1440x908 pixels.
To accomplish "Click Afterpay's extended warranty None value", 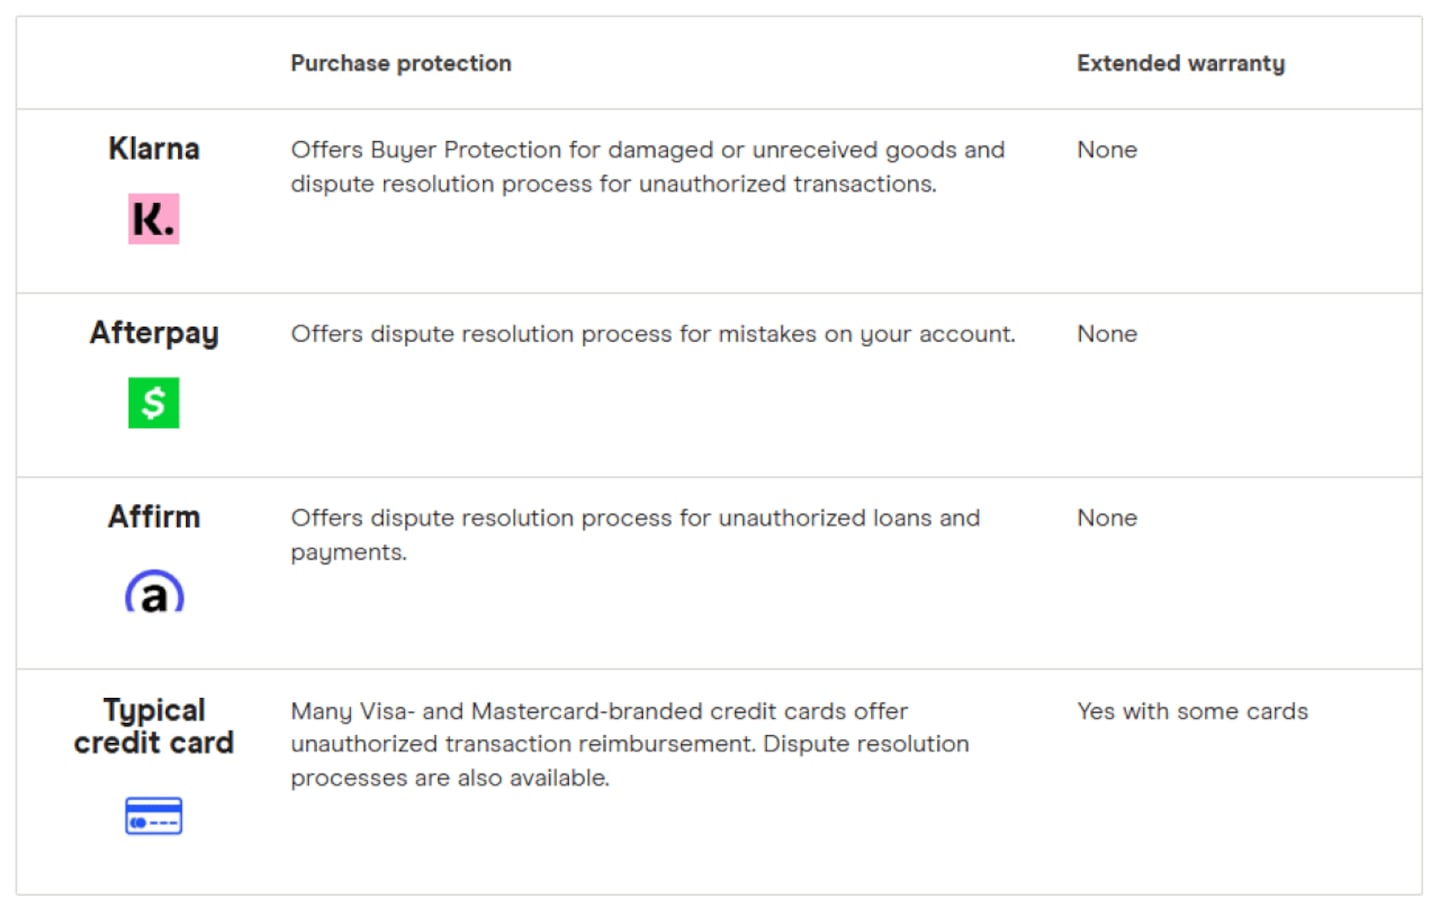I will point(1107,334).
